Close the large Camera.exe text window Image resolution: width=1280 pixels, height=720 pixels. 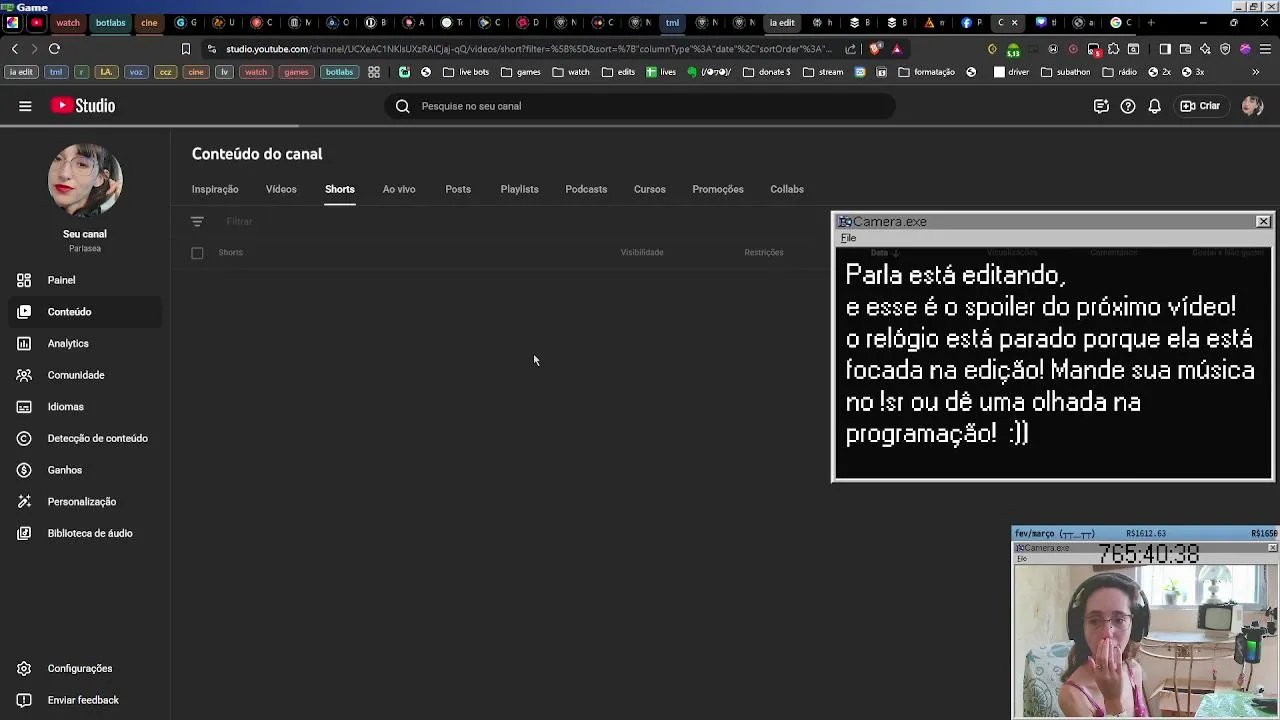pos(1263,221)
